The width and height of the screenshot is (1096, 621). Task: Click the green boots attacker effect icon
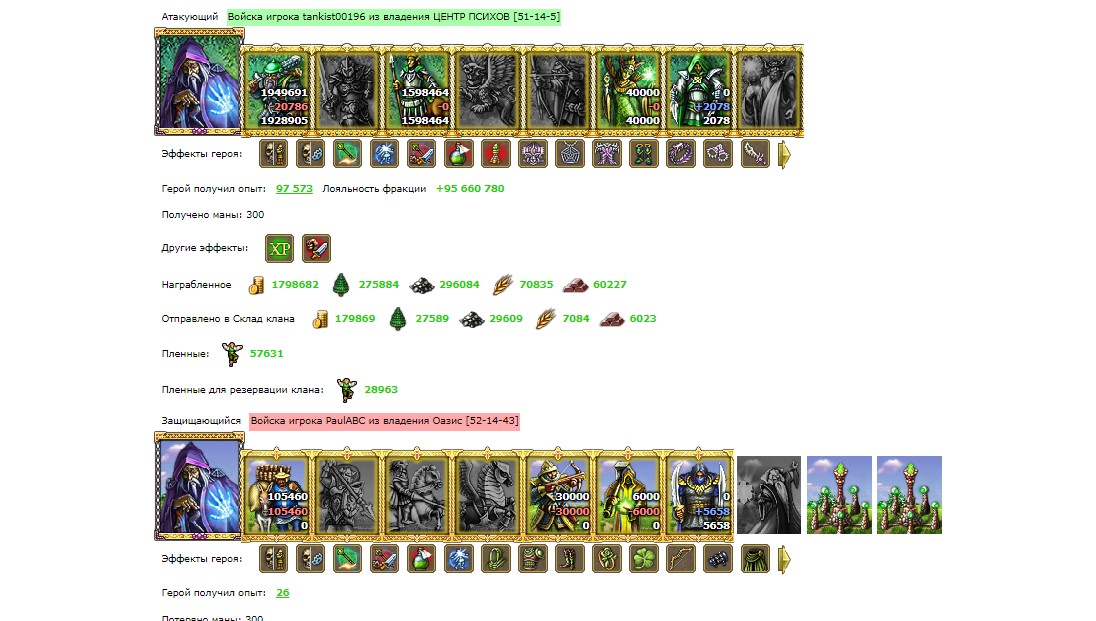(x=644, y=154)
